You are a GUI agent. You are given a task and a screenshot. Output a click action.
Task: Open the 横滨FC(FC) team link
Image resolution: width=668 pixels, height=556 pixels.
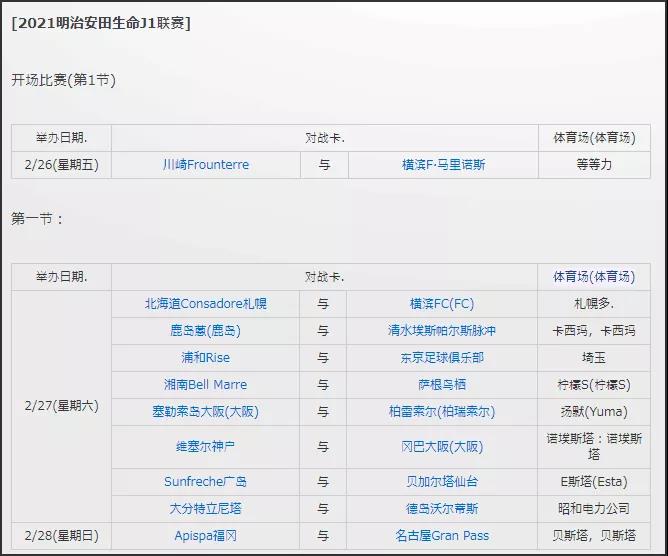click(442, 304)
